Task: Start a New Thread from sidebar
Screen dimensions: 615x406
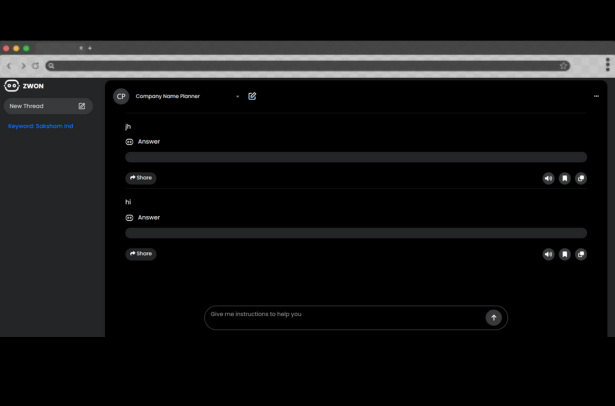Action: tap(47, 106)
